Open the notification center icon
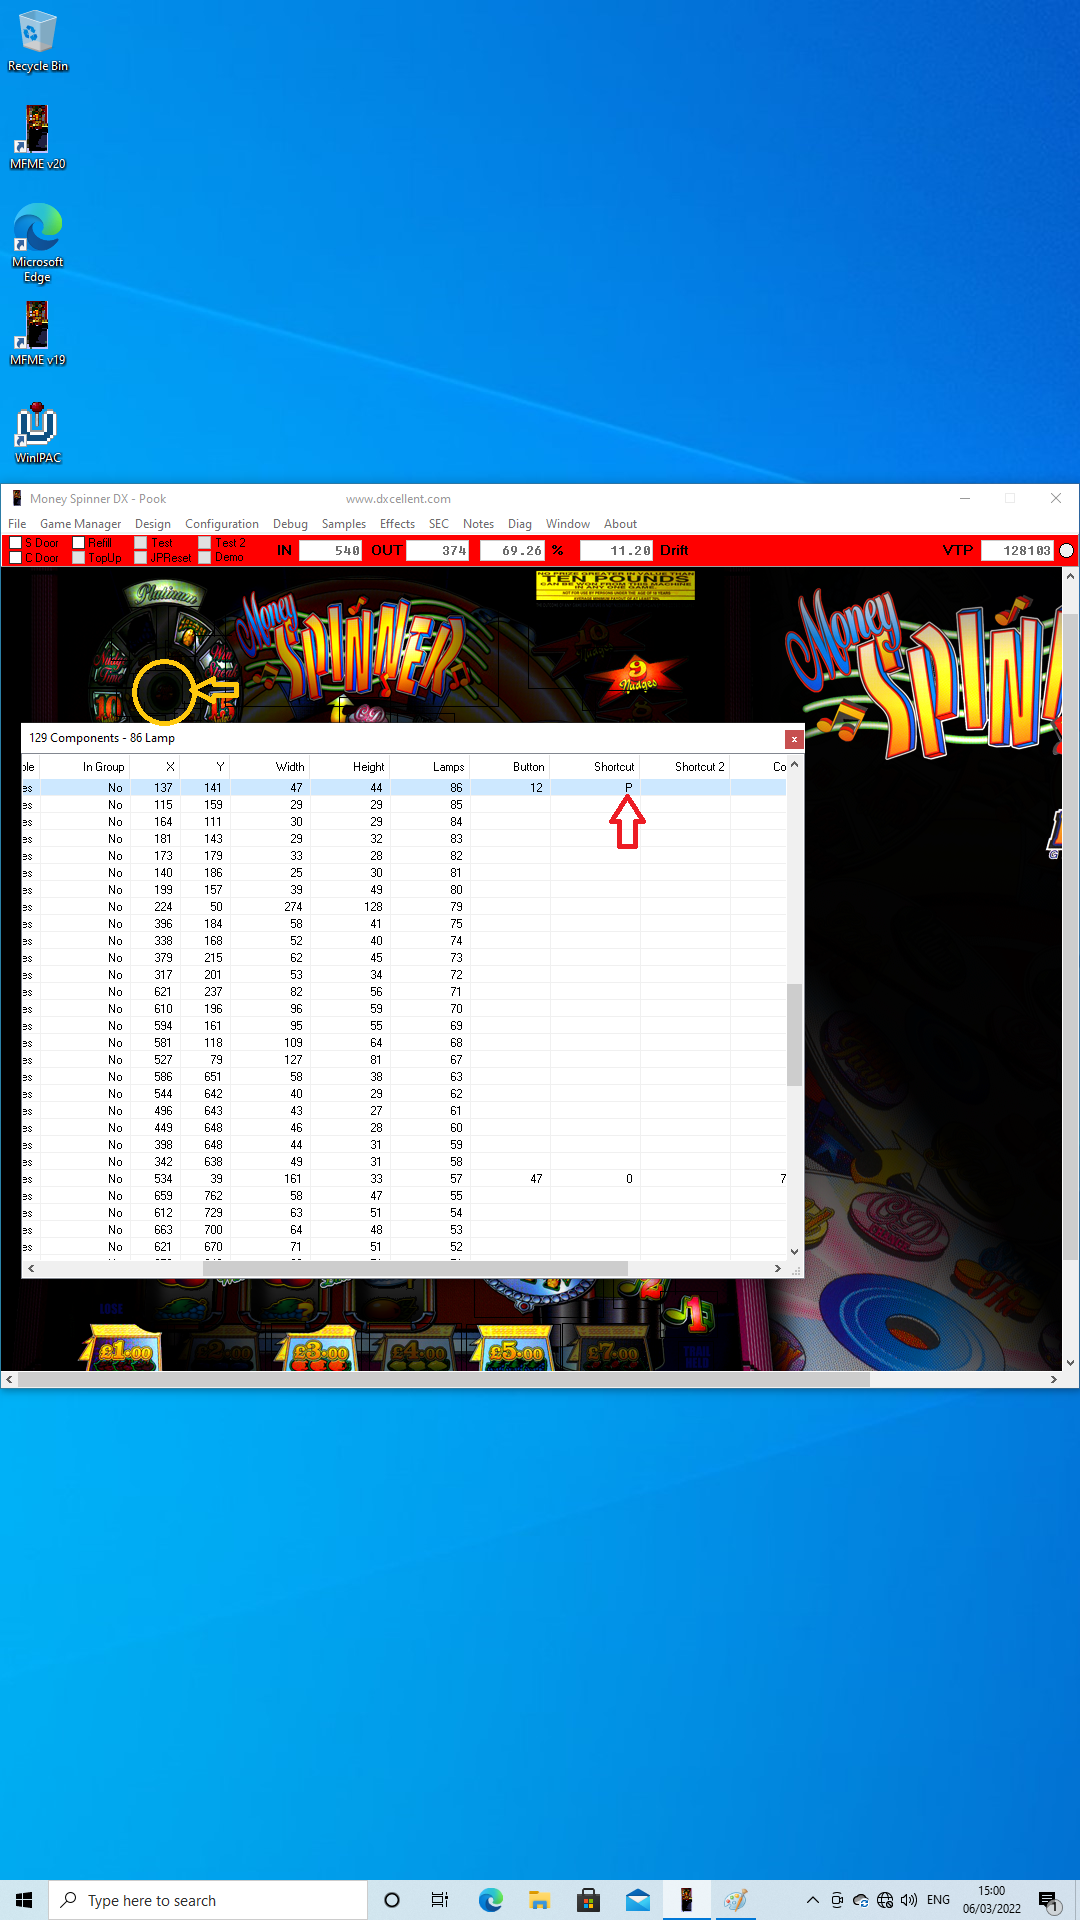The height and width of the screenshot is (1920, 1080). click(x=1048, y=1900)
